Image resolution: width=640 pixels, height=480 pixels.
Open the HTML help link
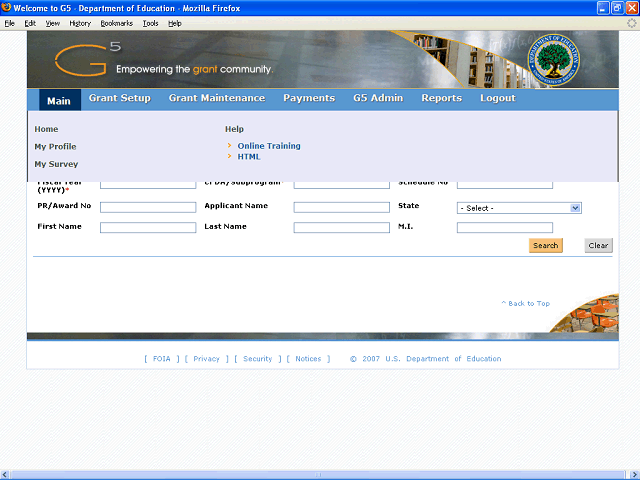tap(249, 156)
